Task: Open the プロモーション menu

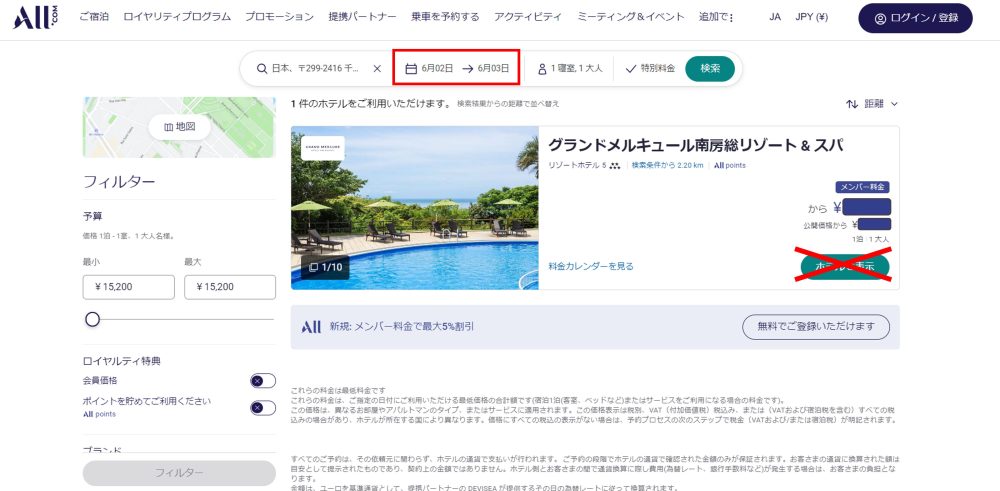Action: pos(279,17)
